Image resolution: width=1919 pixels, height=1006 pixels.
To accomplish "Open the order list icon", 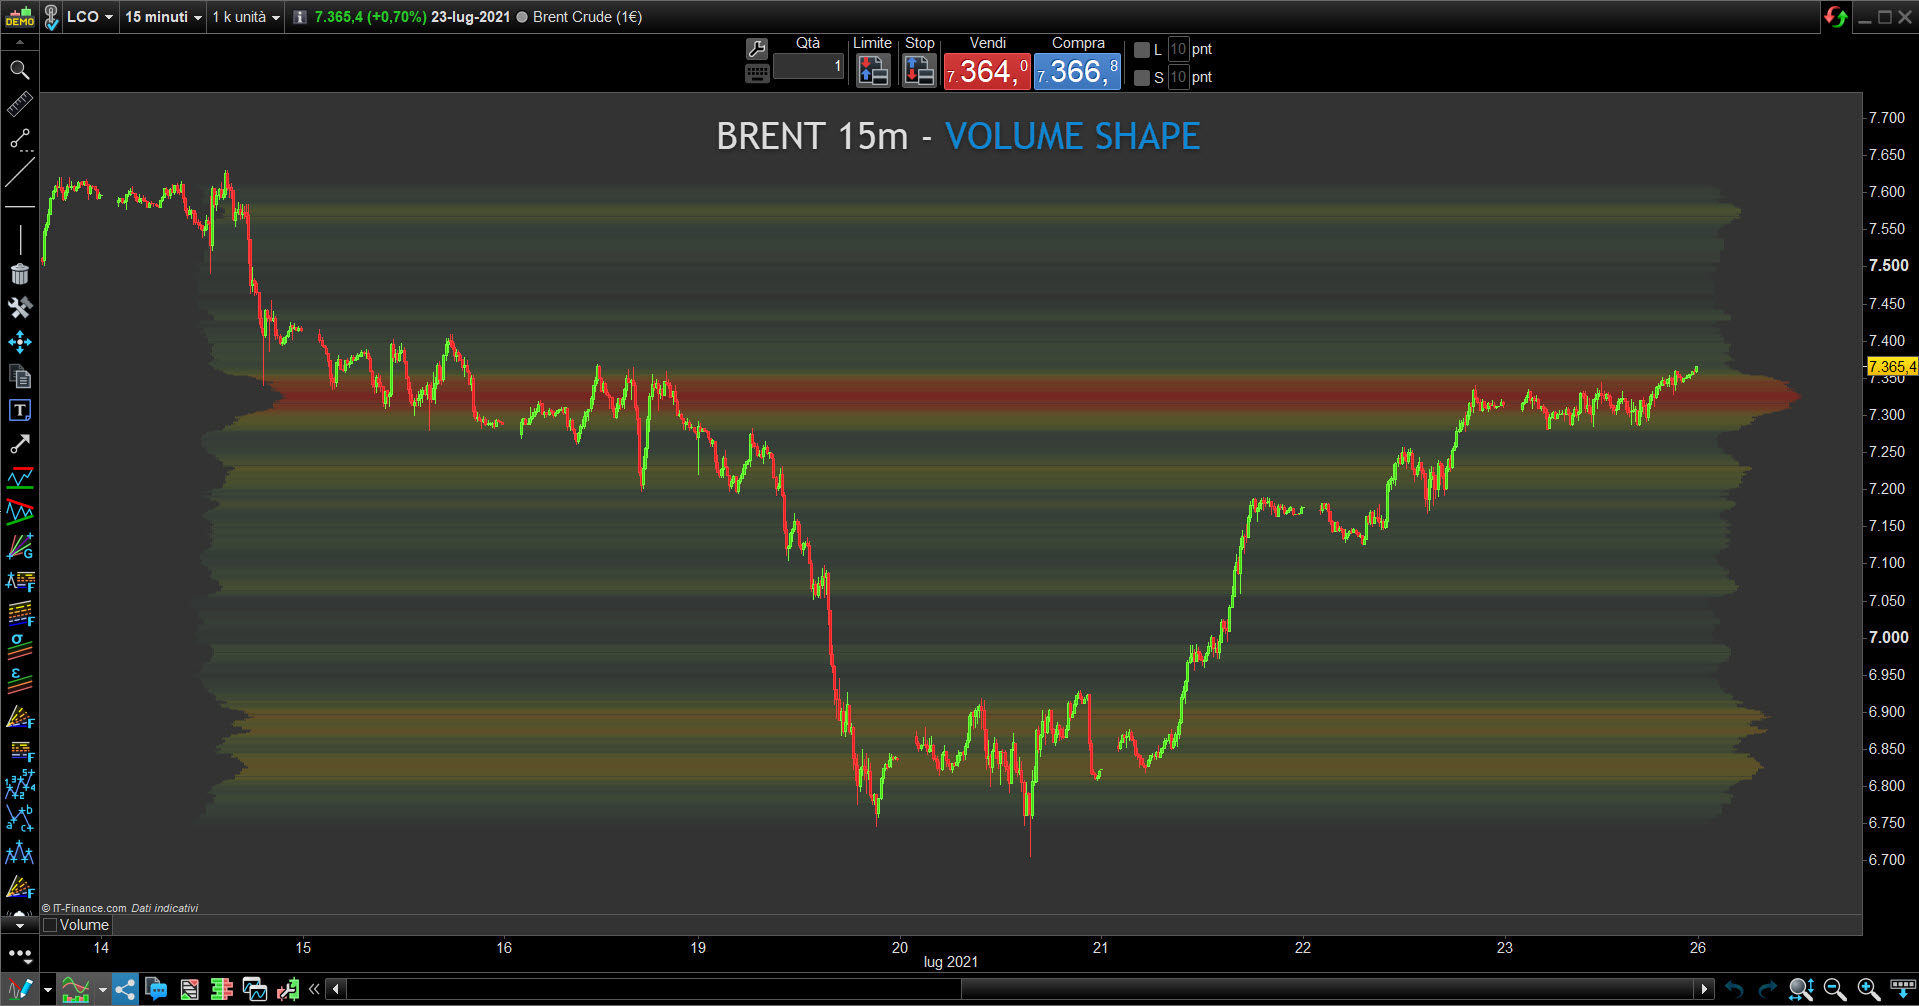I will (189, 990).
